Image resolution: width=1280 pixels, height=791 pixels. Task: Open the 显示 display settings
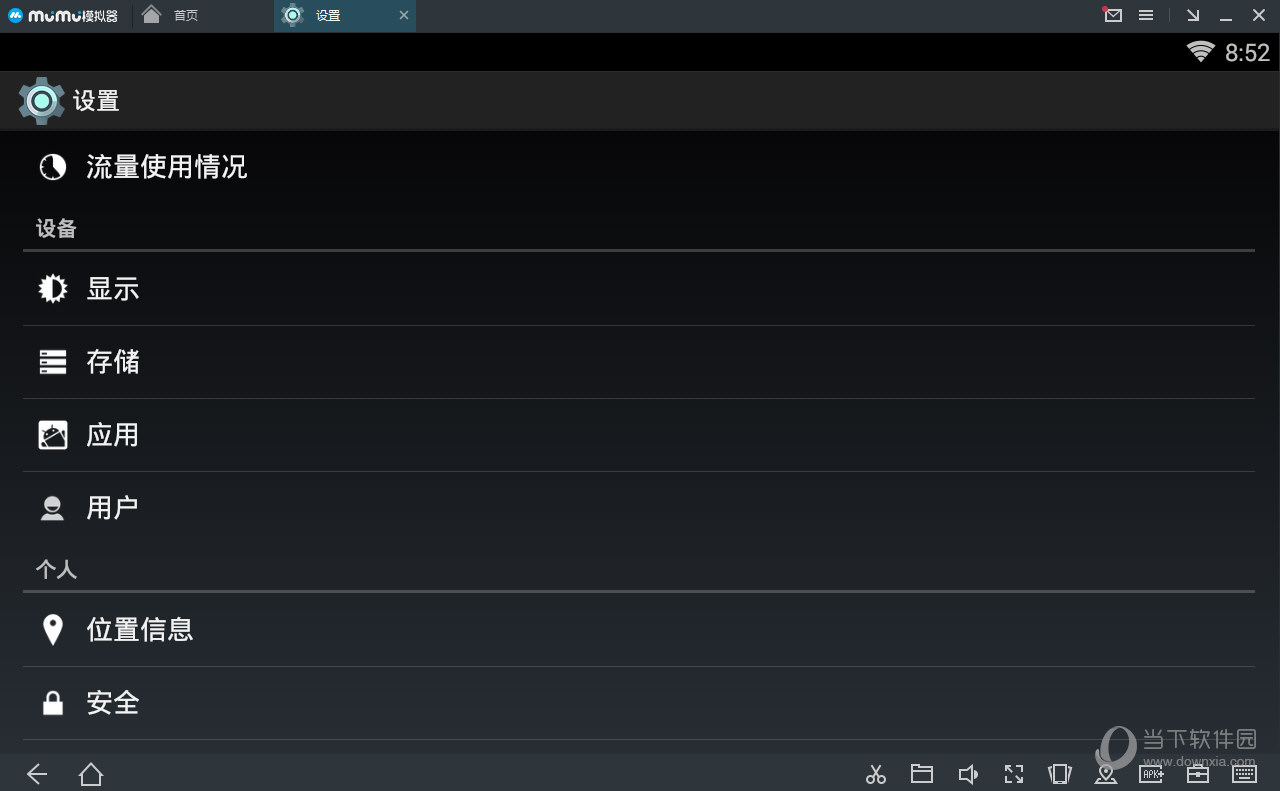639,289
